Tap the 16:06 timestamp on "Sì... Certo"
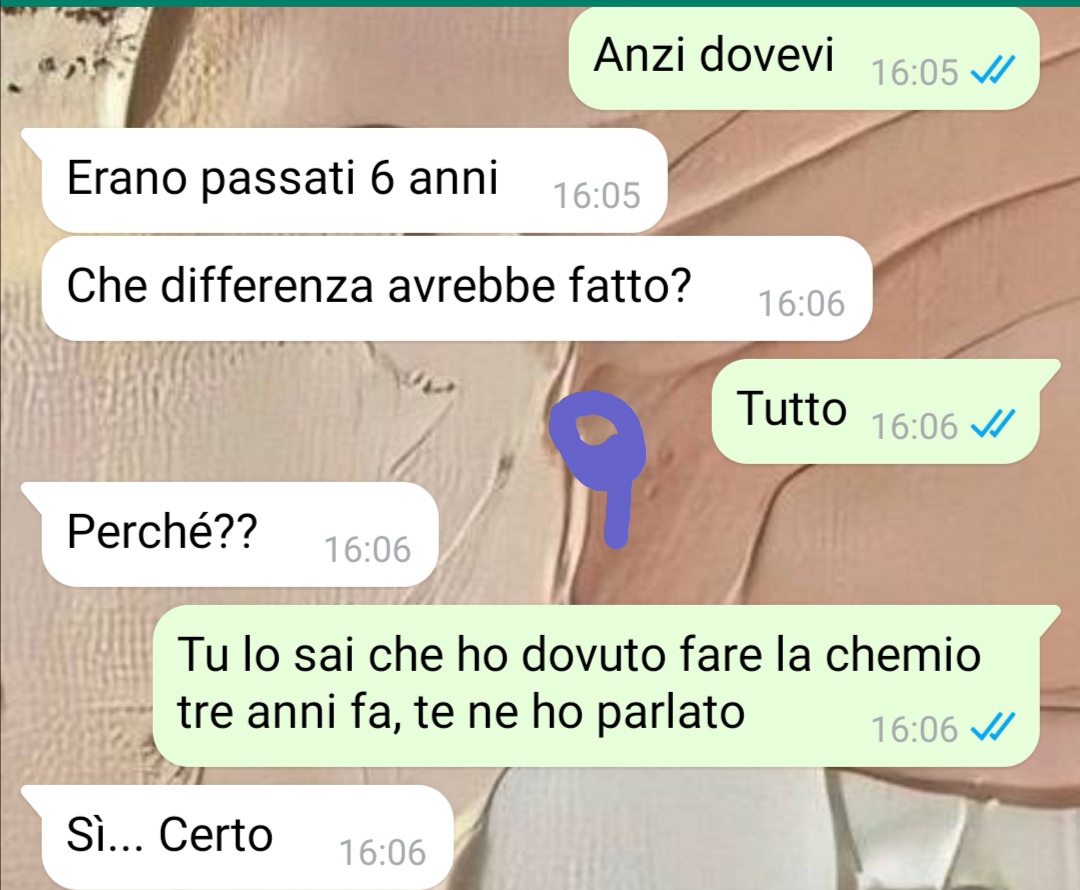 383,853
